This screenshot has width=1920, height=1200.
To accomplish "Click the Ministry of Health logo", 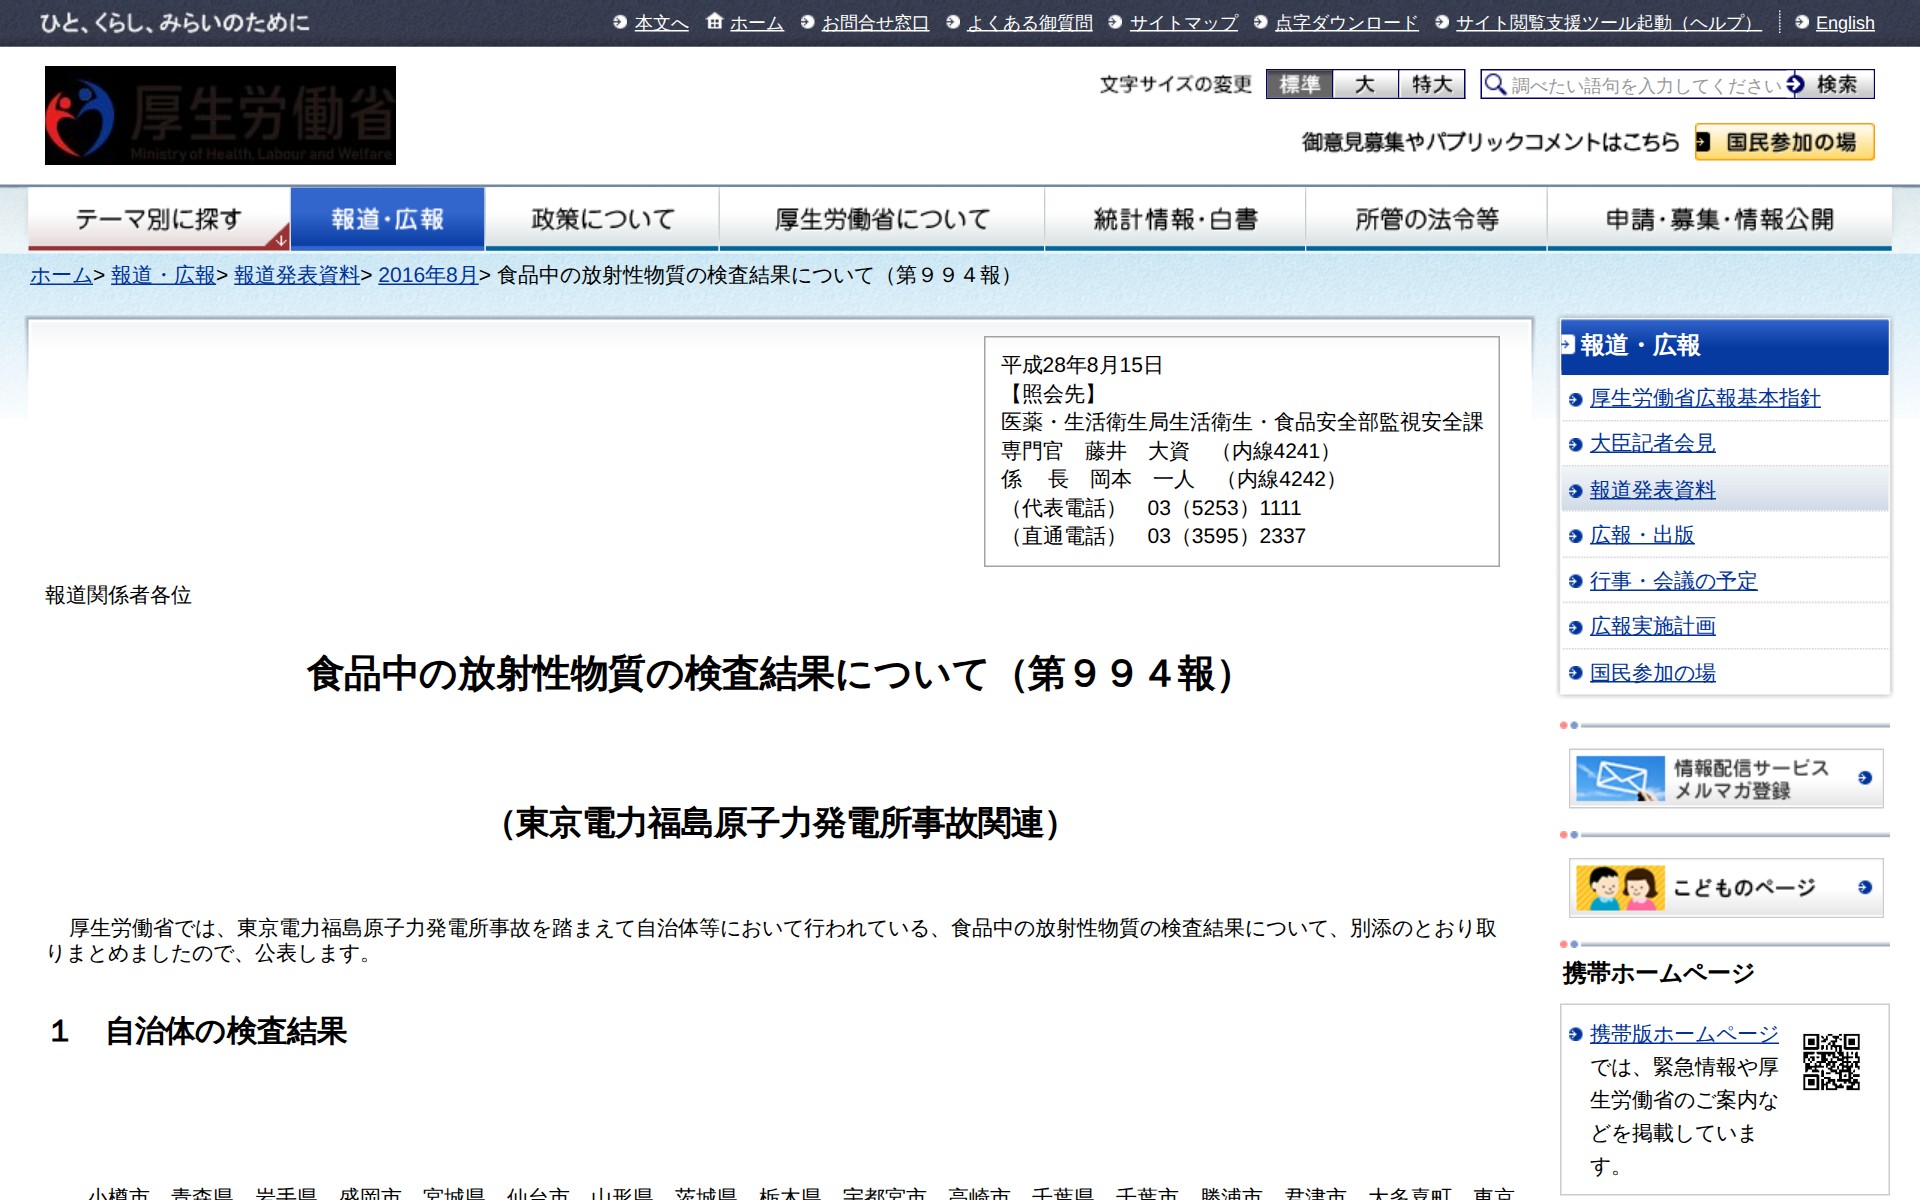I will coord(220,116).
